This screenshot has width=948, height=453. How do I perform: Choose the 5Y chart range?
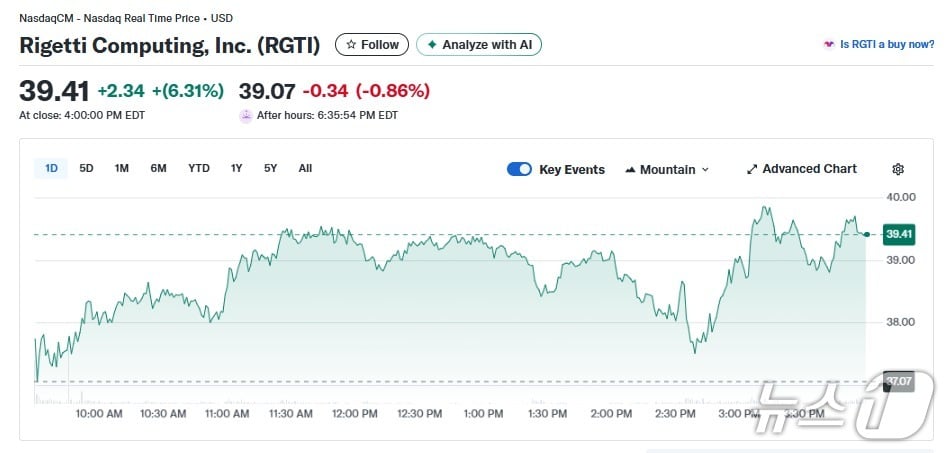pos(270,168)
